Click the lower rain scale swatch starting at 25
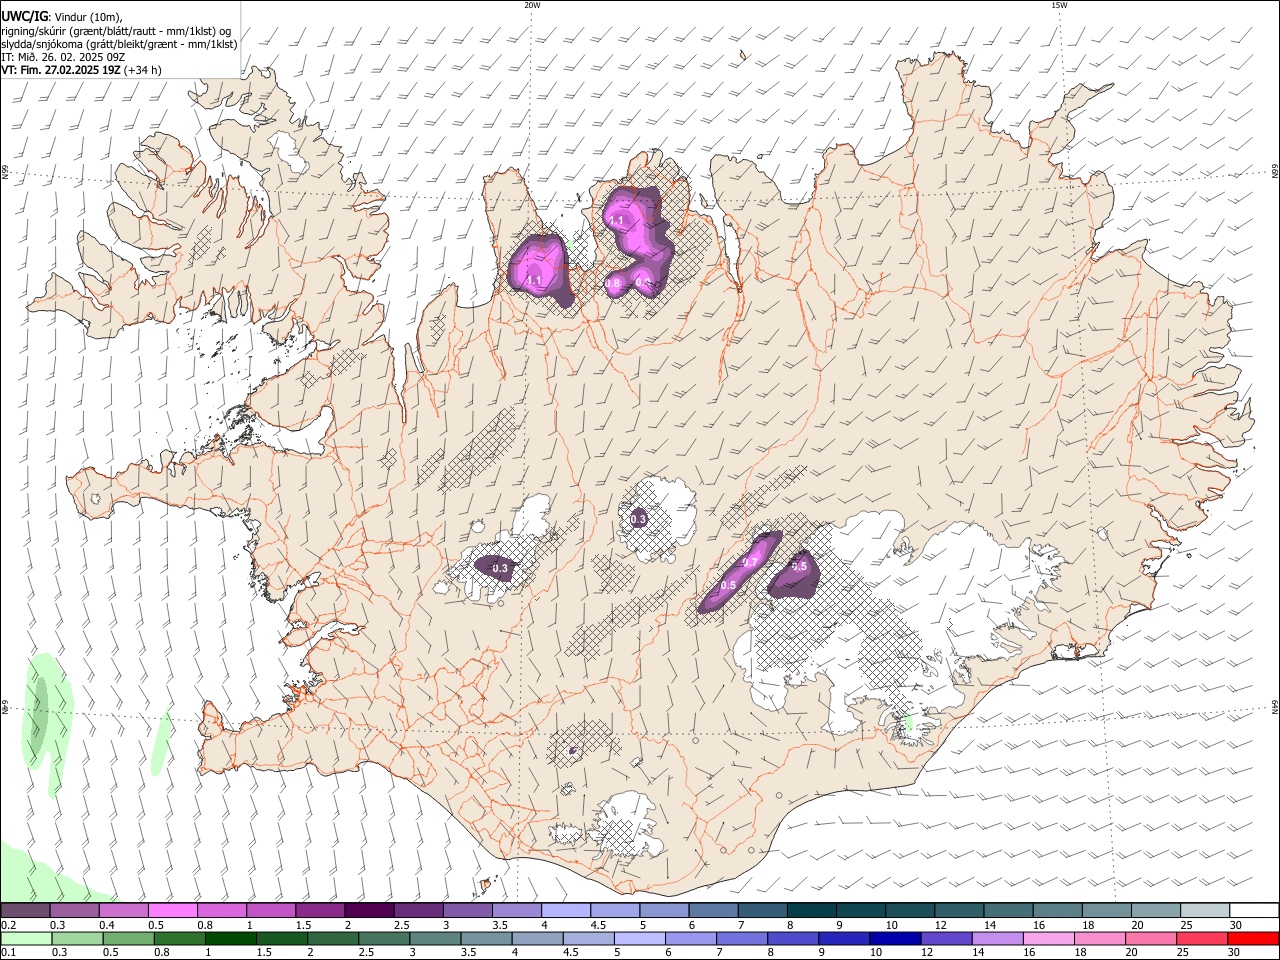 click(1202, 939)
